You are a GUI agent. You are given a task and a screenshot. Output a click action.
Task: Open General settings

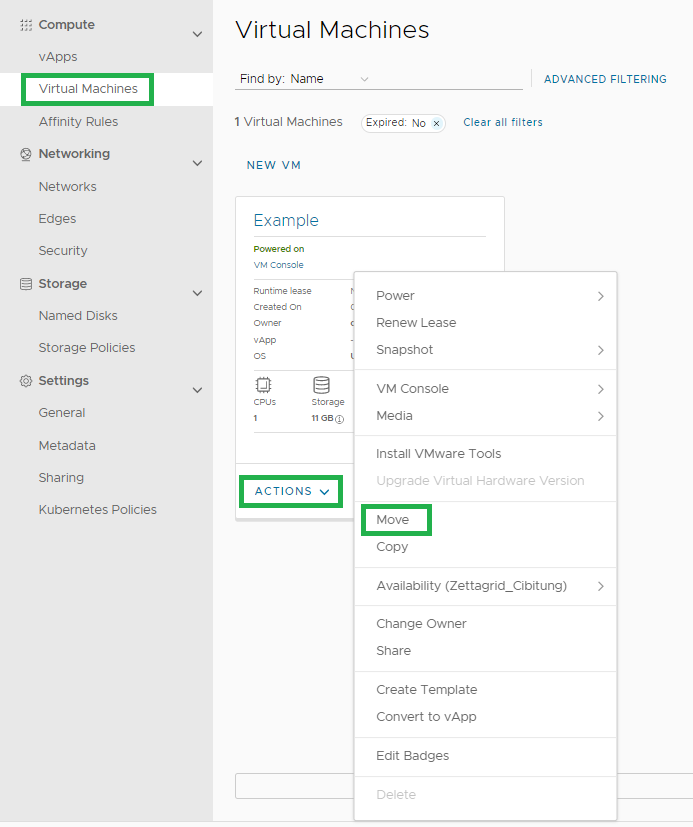tap(62, 413)
